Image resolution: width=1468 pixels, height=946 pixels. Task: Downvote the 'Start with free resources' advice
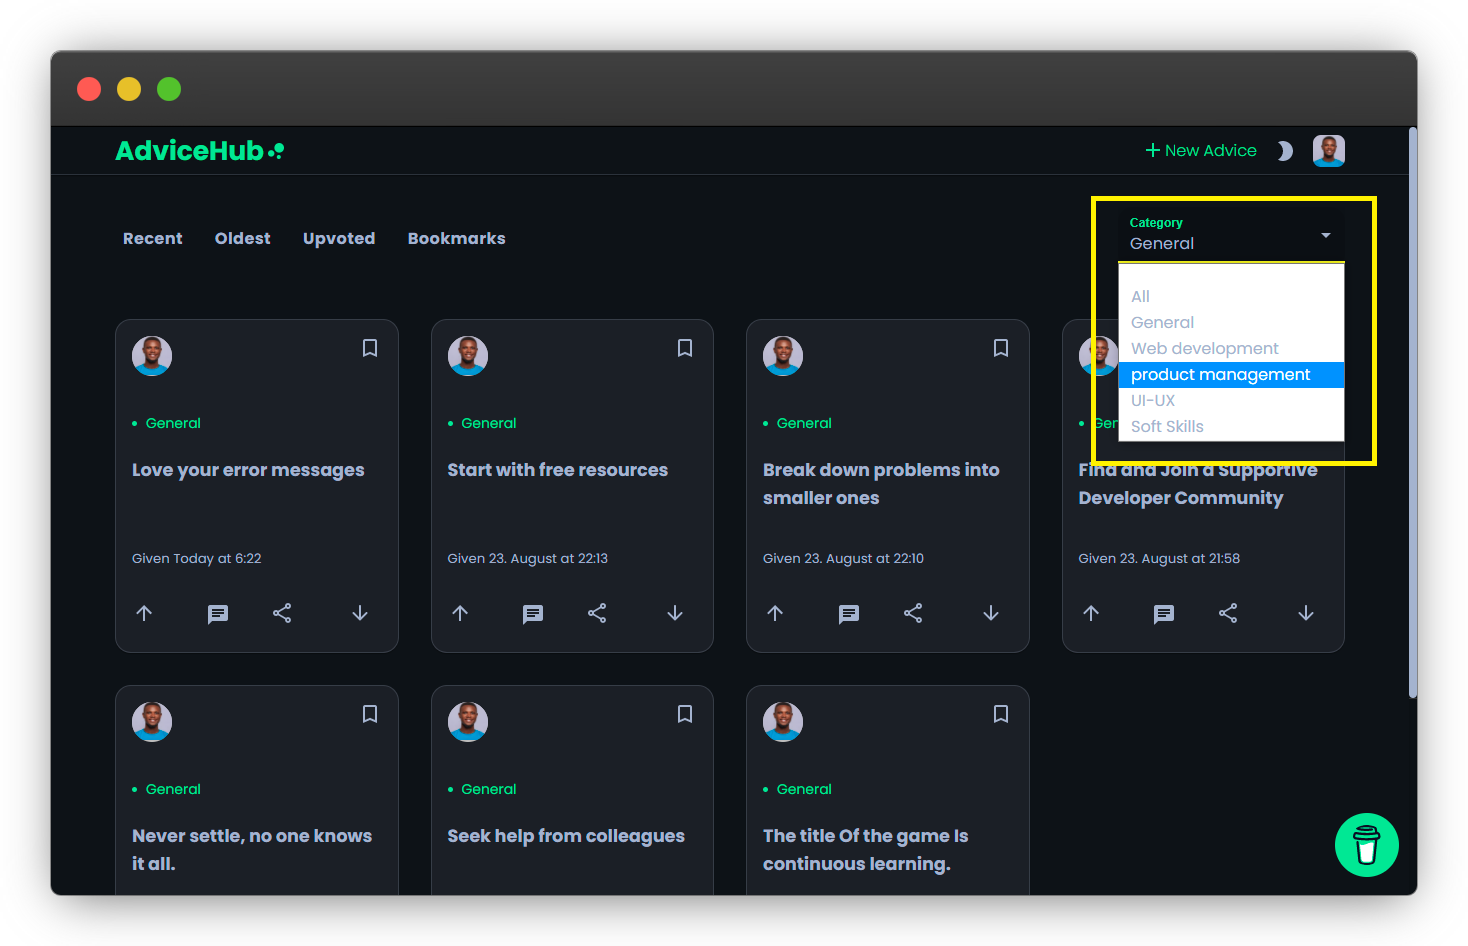675,613
